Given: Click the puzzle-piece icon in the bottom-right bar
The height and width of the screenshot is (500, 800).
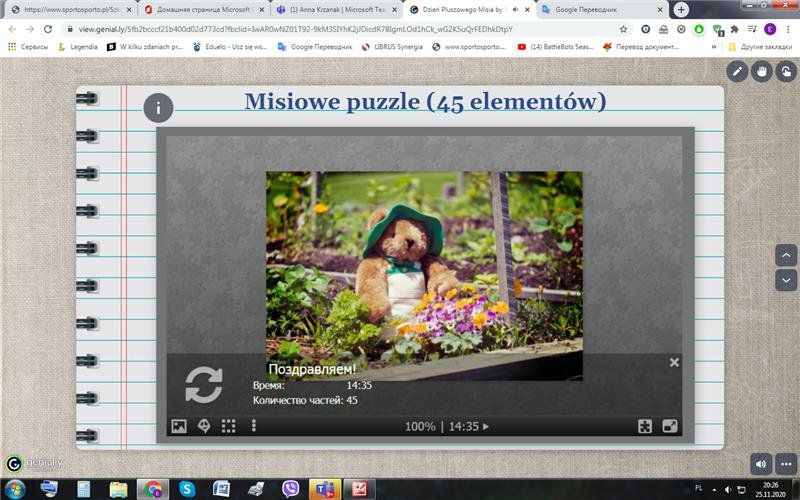Looking at the screenshot, I should coord(645,426).
